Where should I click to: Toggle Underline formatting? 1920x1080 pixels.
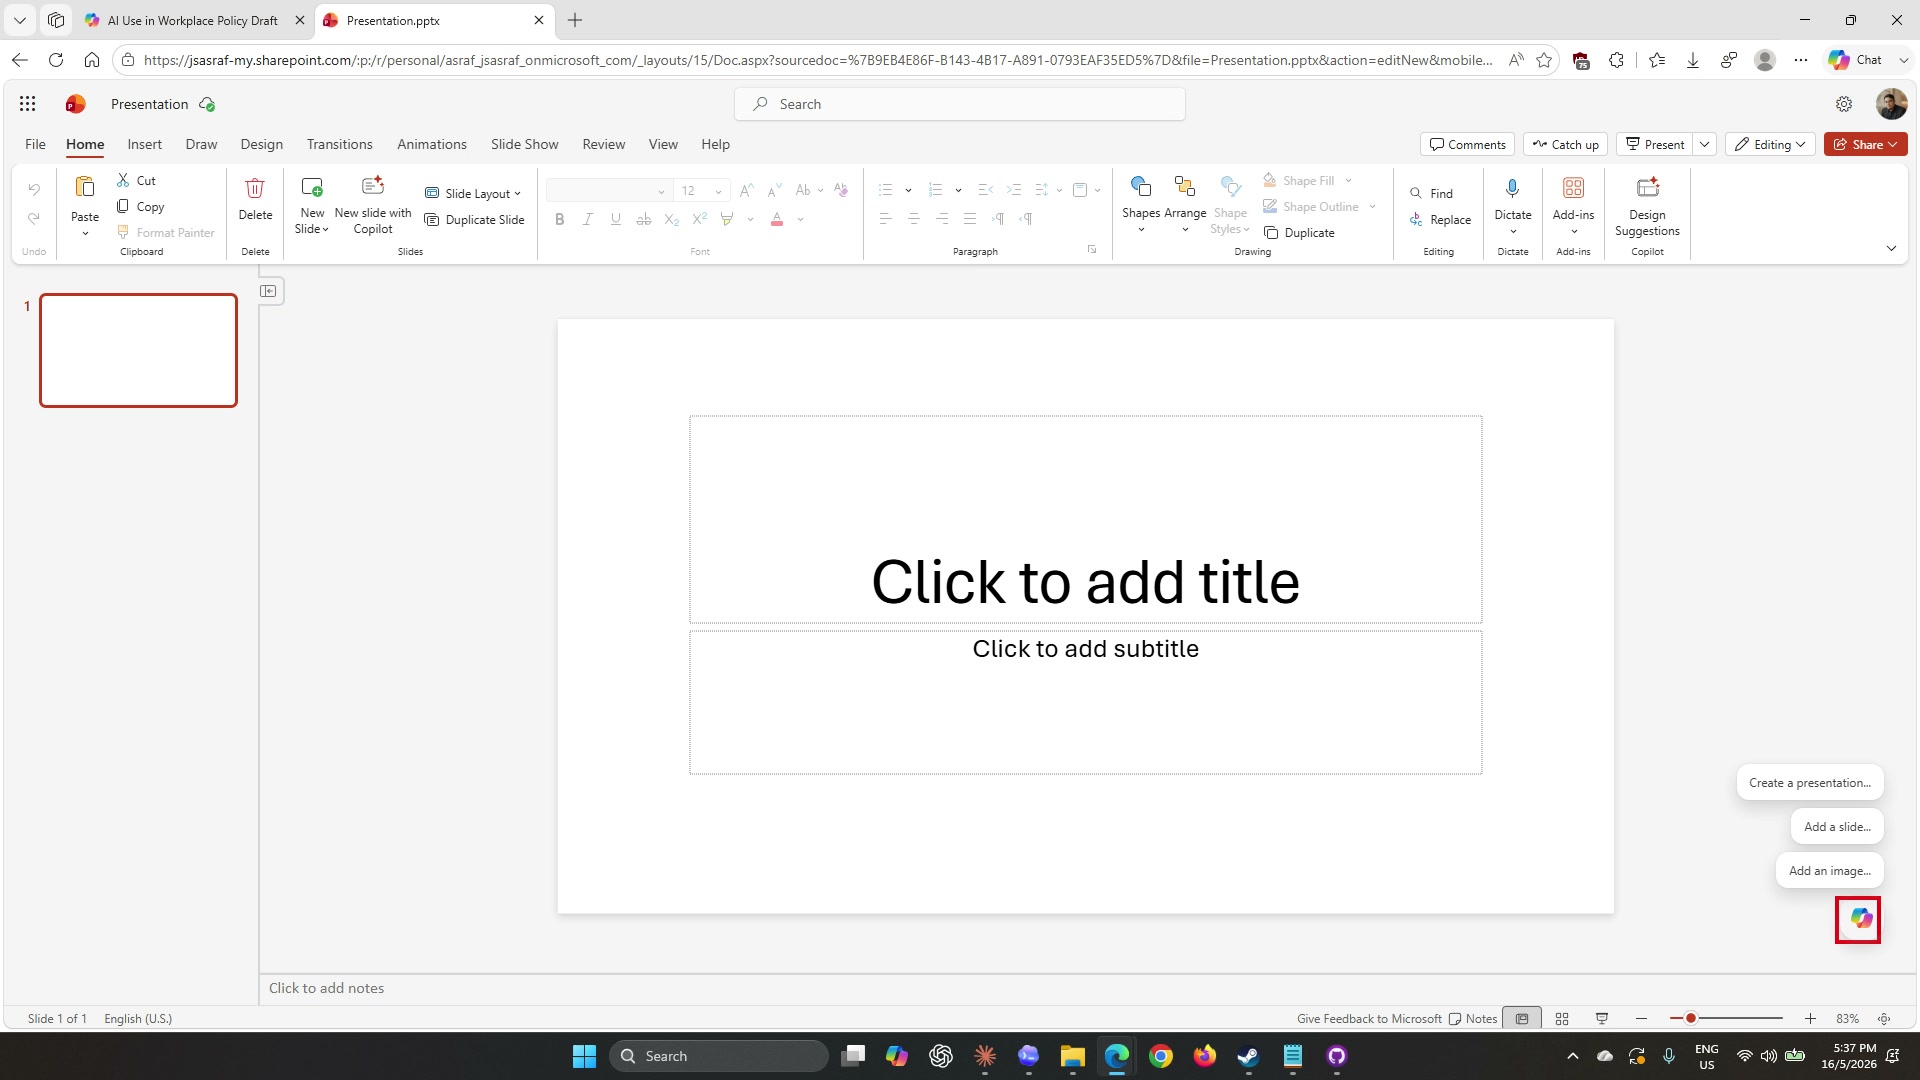(x=616, y=219)
